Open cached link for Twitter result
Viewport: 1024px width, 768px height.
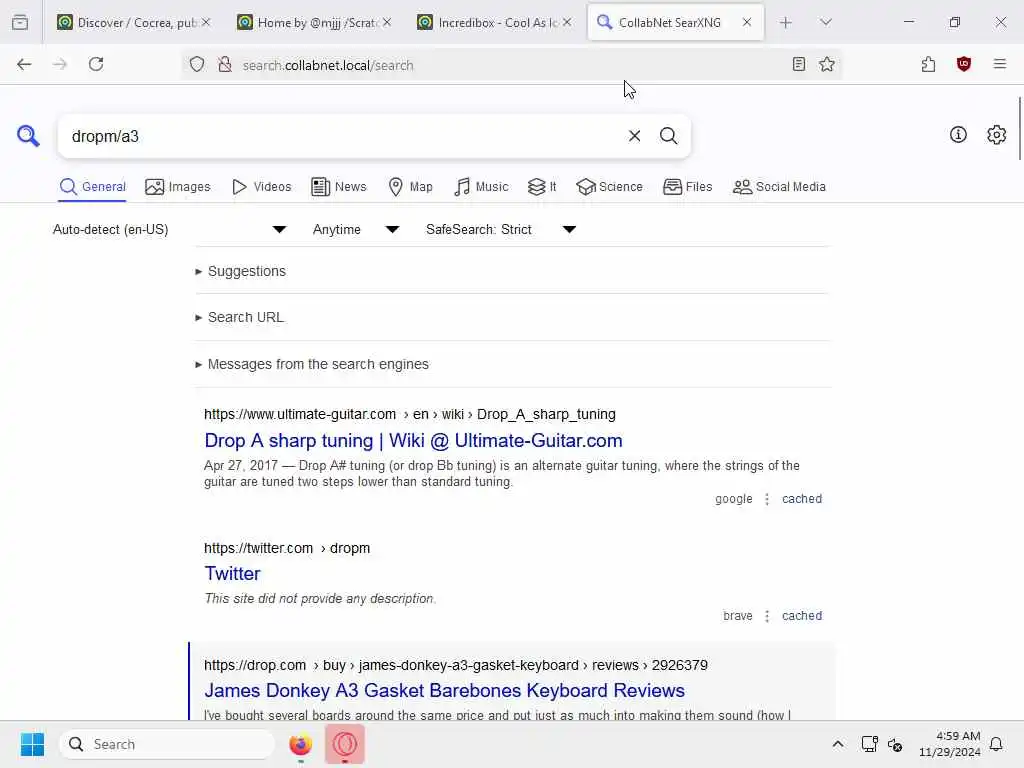tap(801, 616)
